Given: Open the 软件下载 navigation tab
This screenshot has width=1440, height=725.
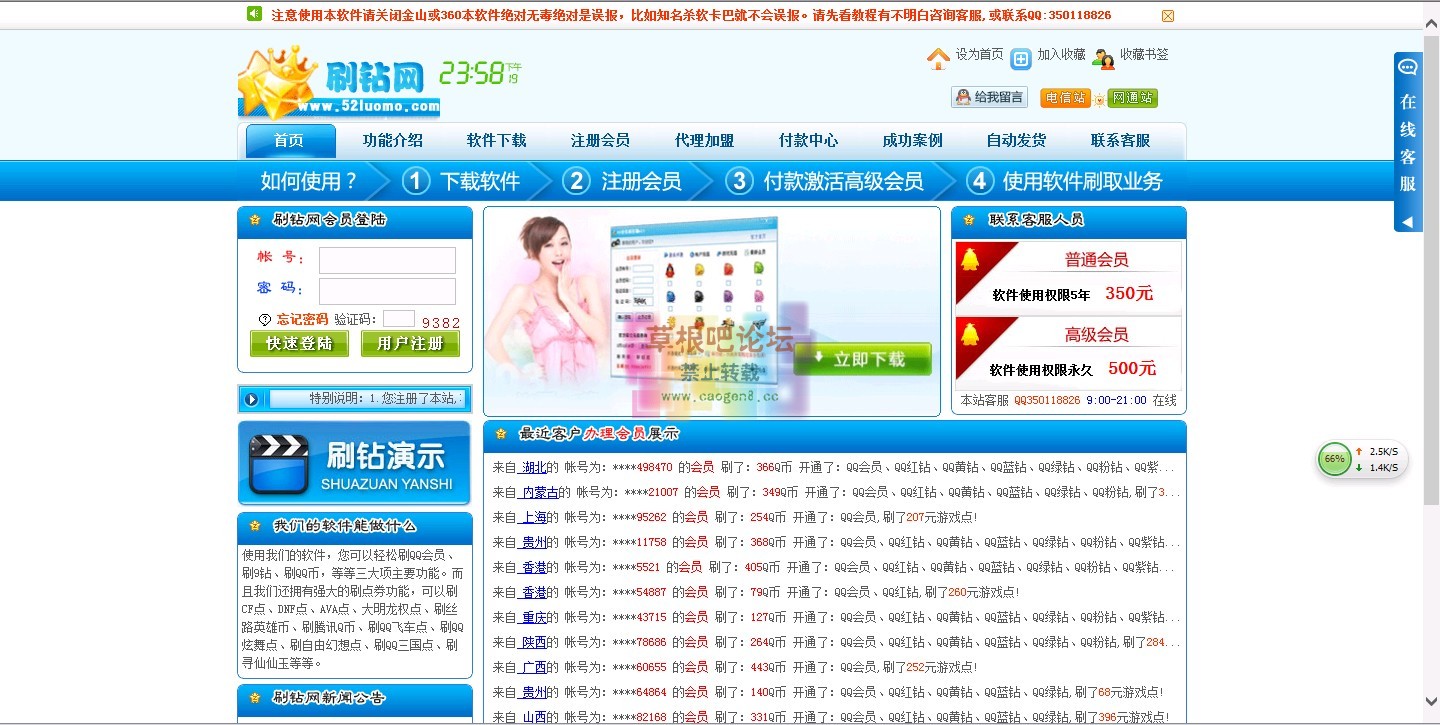Looking at the screenshot, I should coord(496,141).
